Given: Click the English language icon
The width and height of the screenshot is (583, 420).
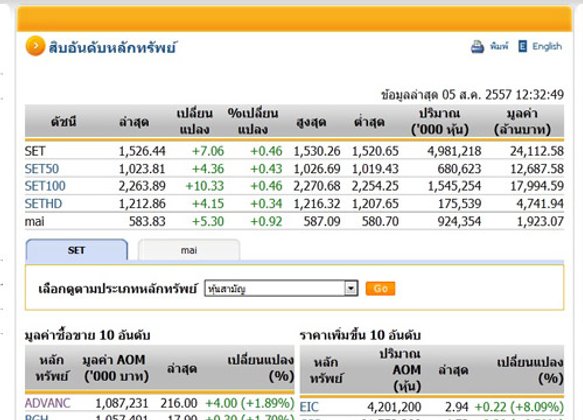Looking at the screenshot, I should pos(522,46).
